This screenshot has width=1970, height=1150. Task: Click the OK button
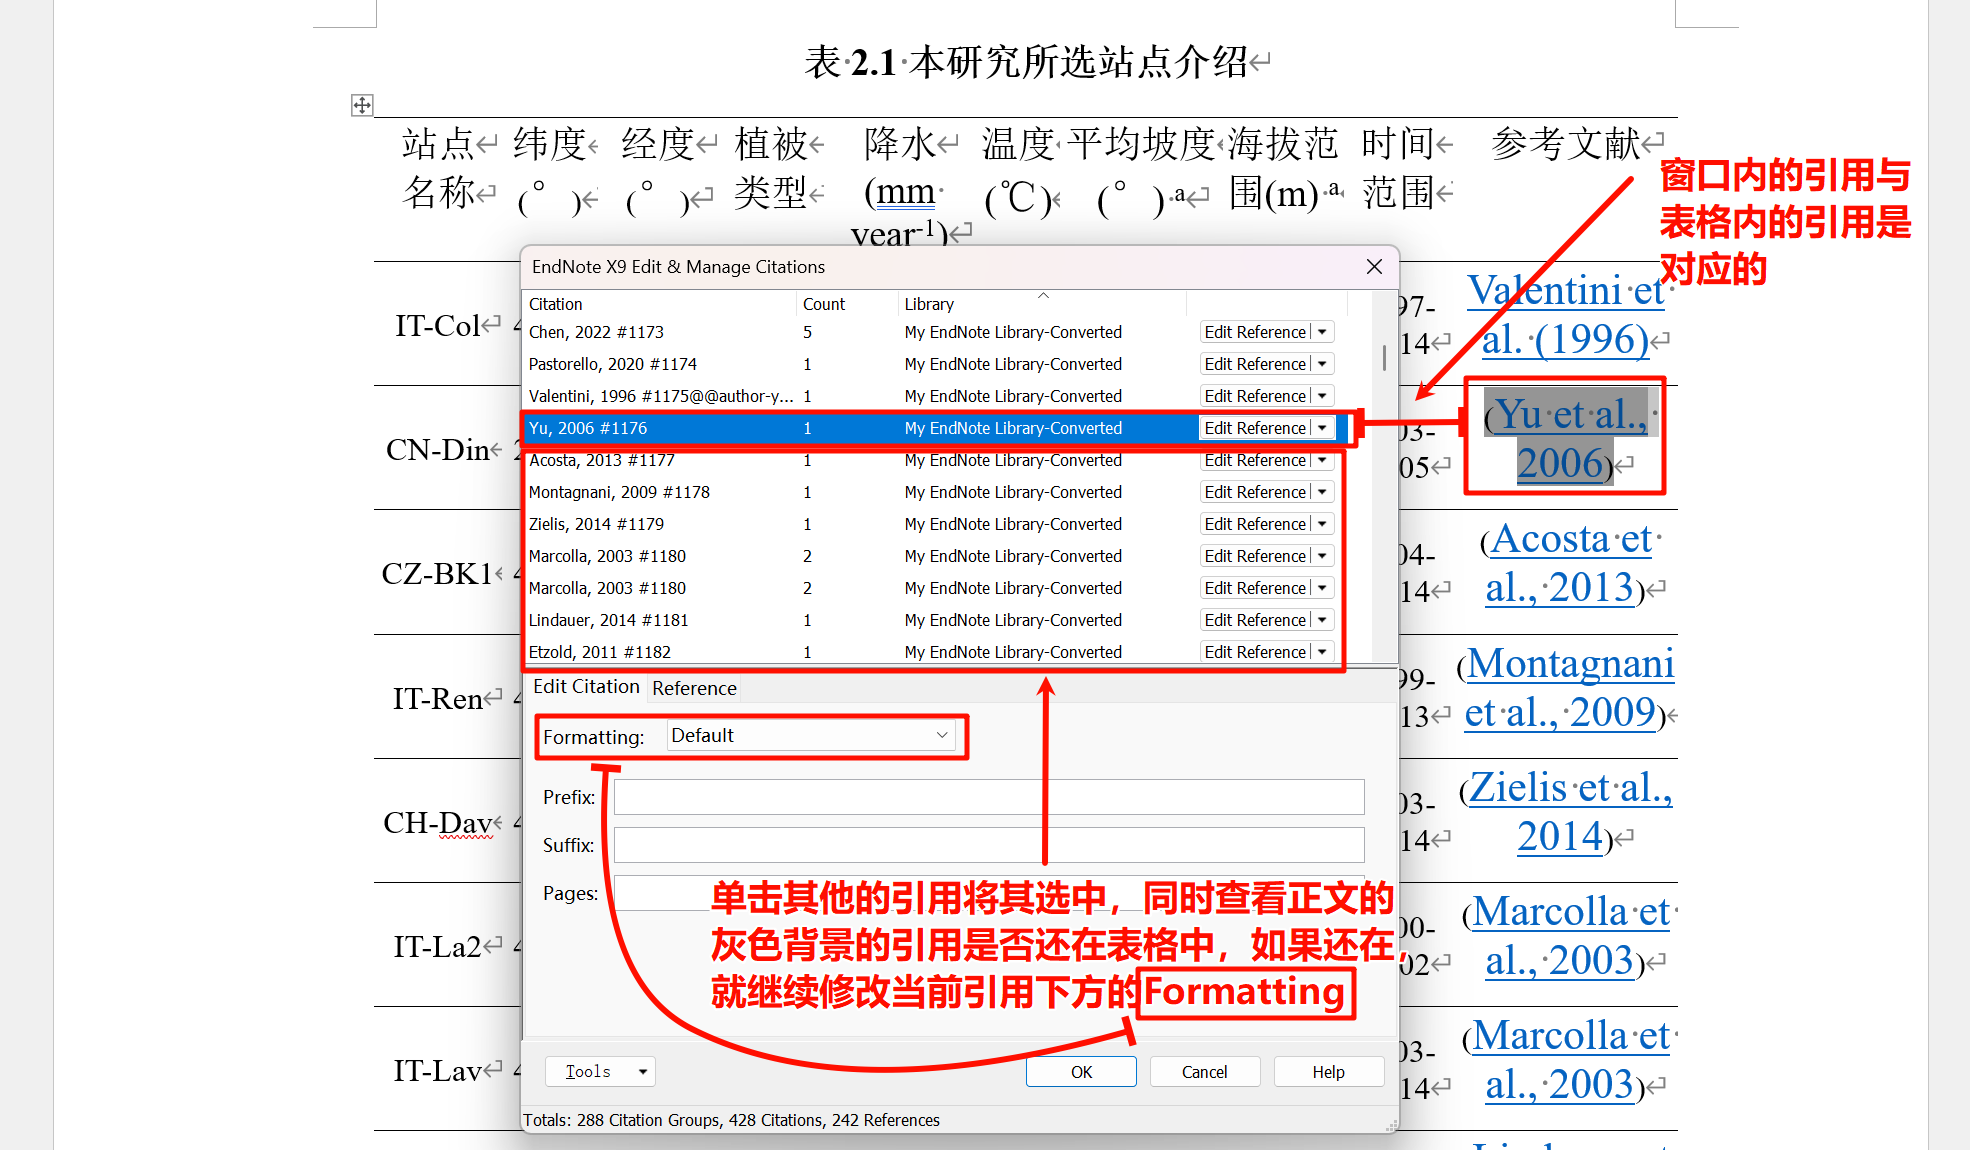tap(1080, 1071)
